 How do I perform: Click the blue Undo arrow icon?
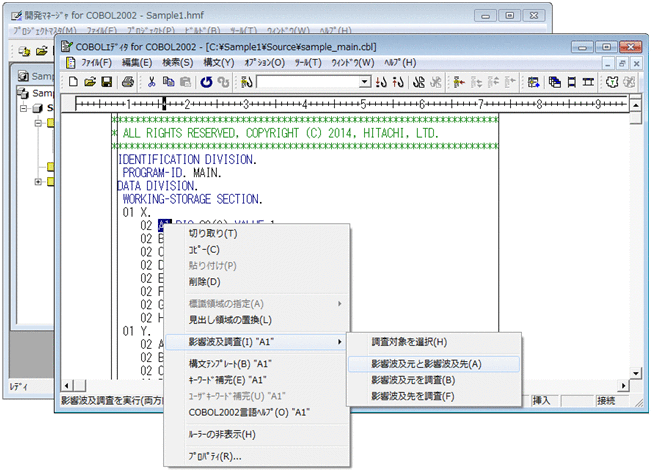pos(206,82)
